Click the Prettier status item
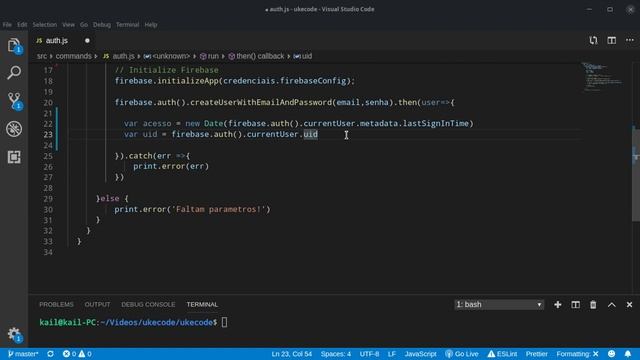Viewport: 640px width, 360px height. (537, 354)
